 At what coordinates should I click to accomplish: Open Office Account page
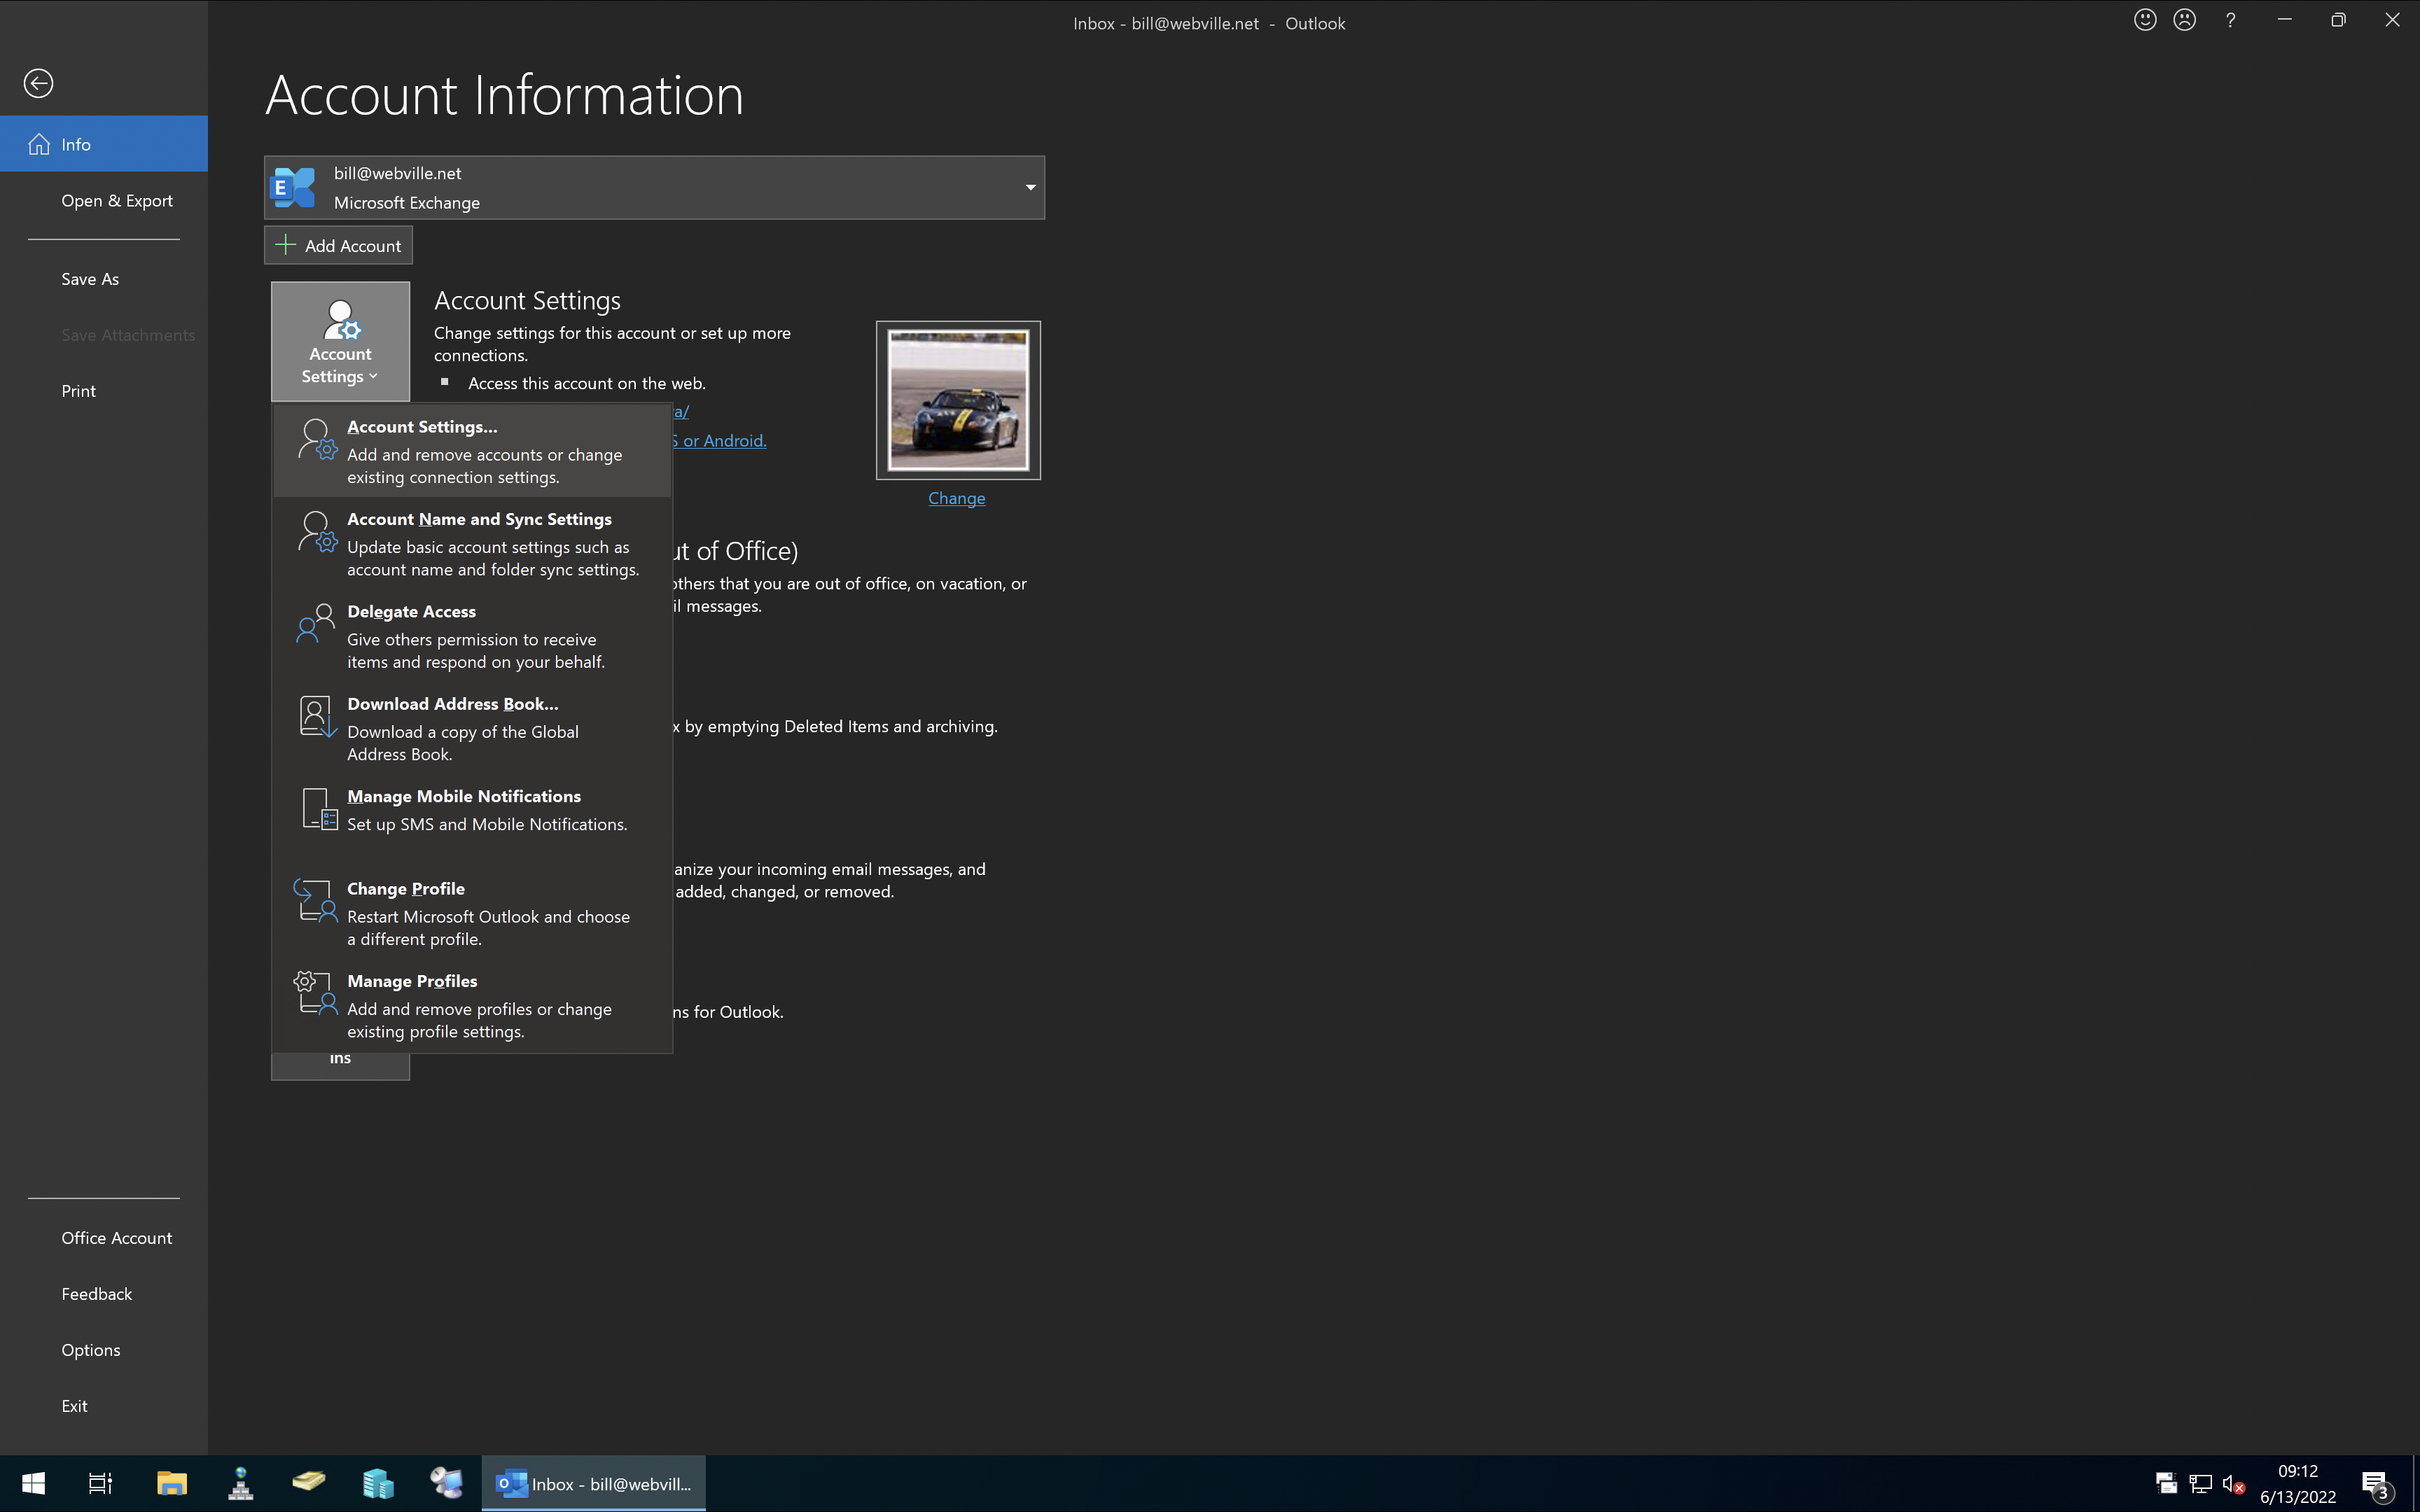coord(104,1238)
